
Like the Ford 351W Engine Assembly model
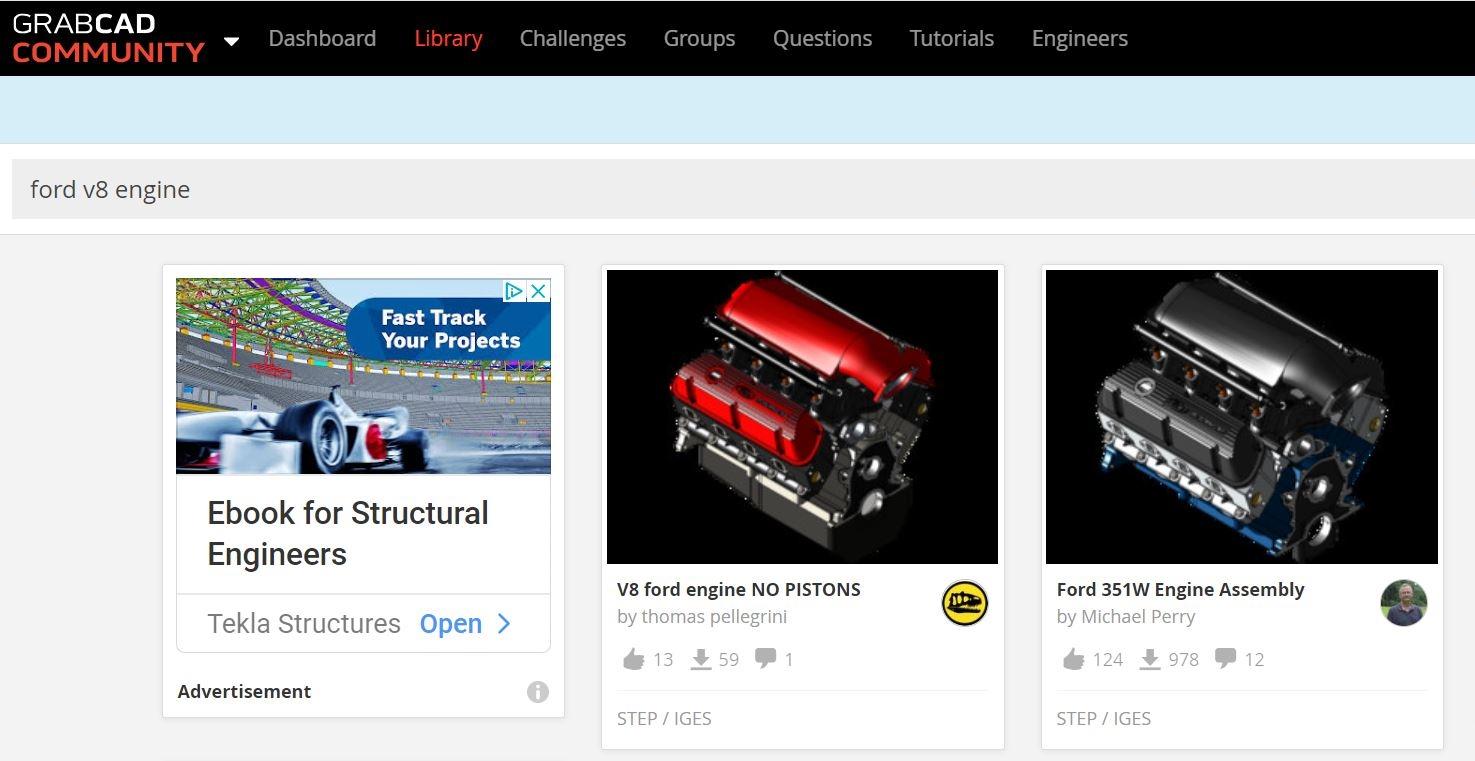pyautogui.click(x=1073, y=659)
